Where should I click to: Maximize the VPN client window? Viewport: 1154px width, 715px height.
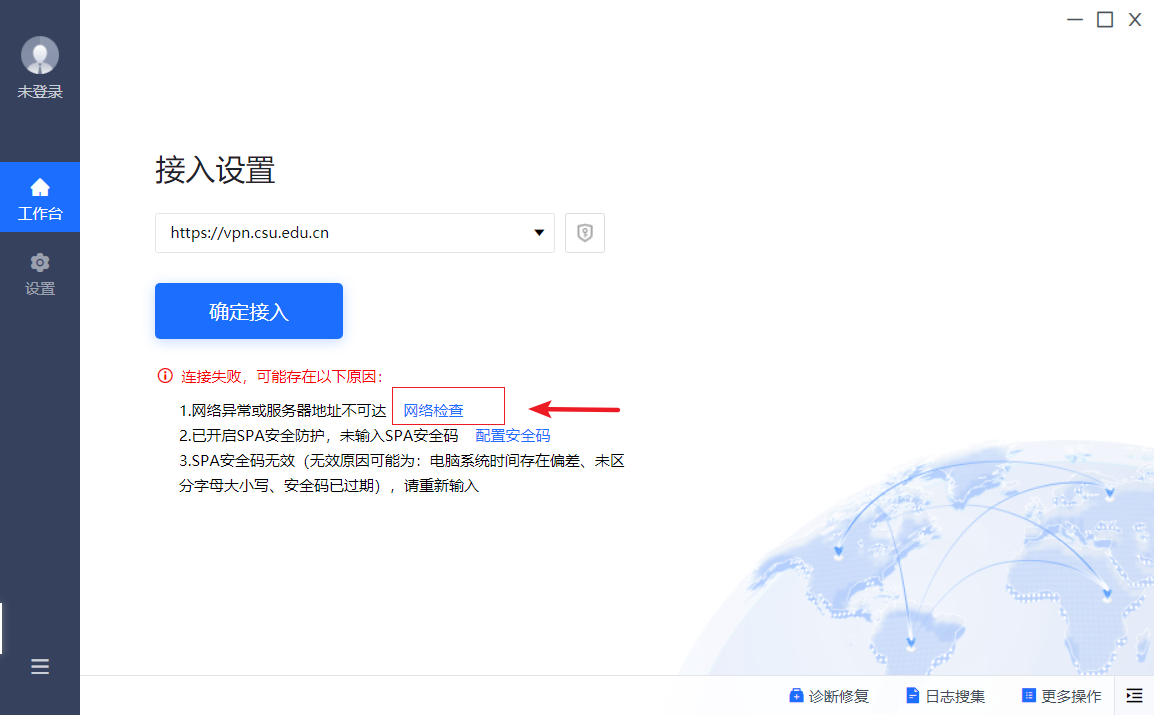click(1105, 19)
